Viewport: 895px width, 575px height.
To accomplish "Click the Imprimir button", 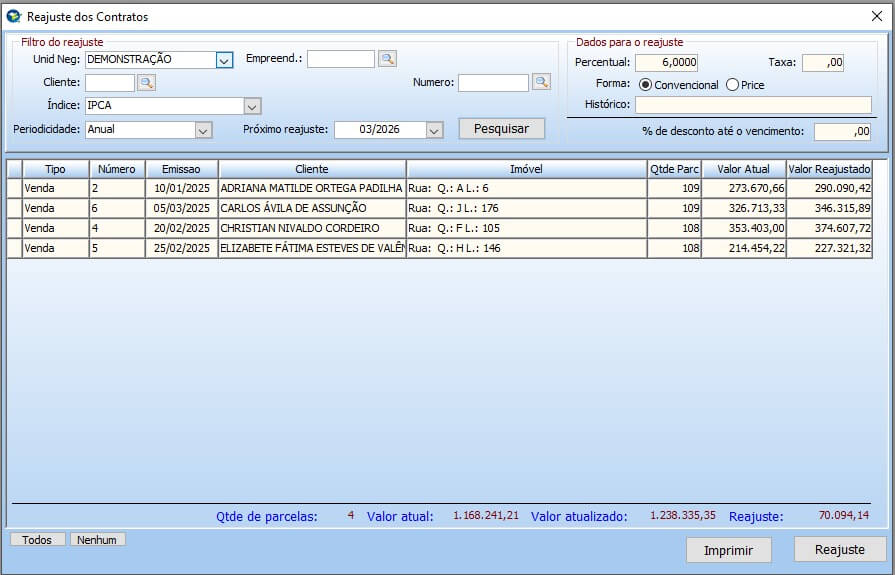I will point(728,550).
